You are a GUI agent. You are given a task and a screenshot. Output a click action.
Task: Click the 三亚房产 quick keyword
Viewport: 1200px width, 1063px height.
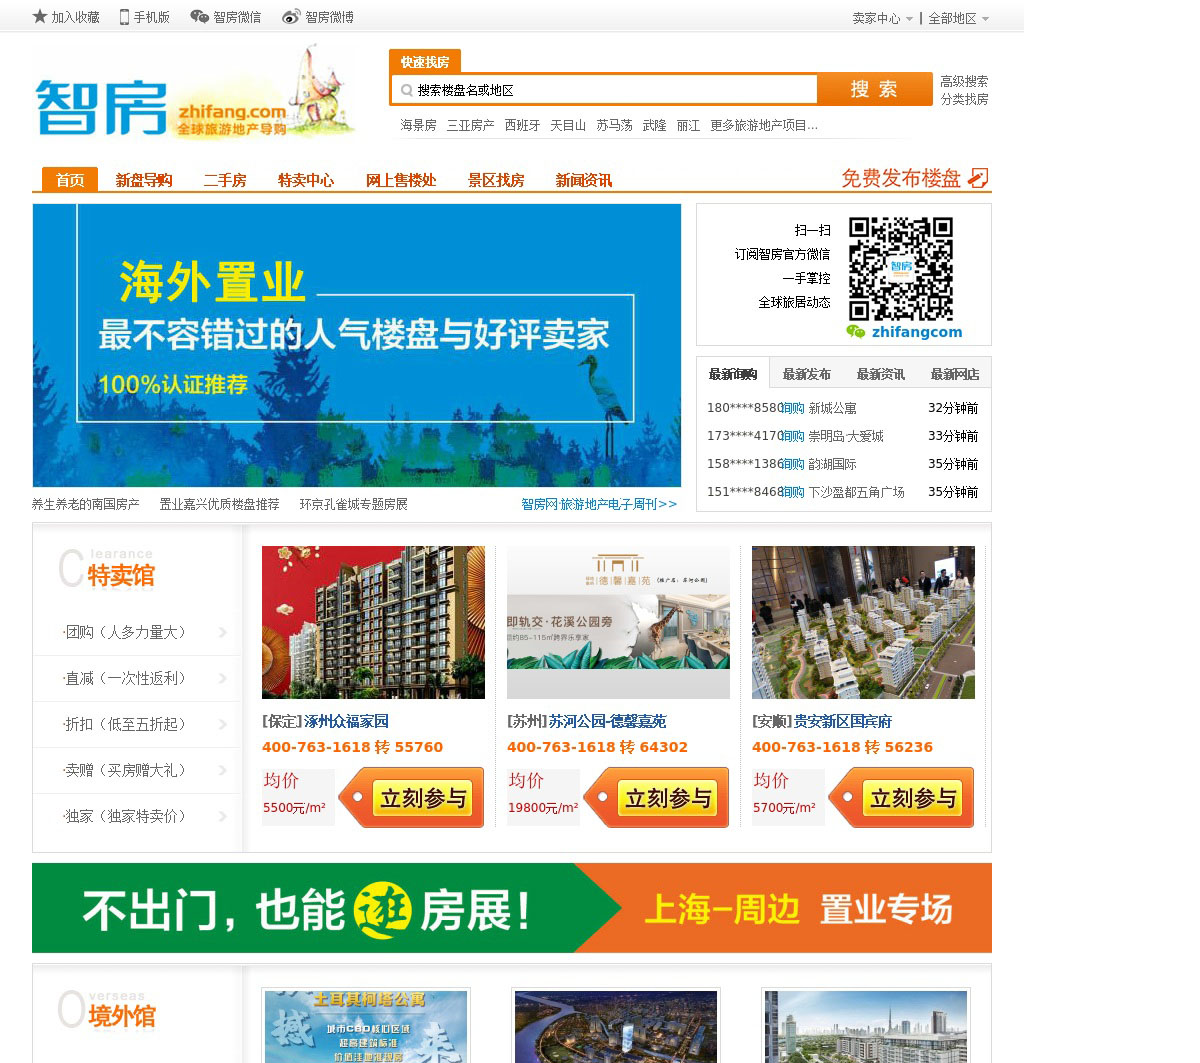(470, 125)
